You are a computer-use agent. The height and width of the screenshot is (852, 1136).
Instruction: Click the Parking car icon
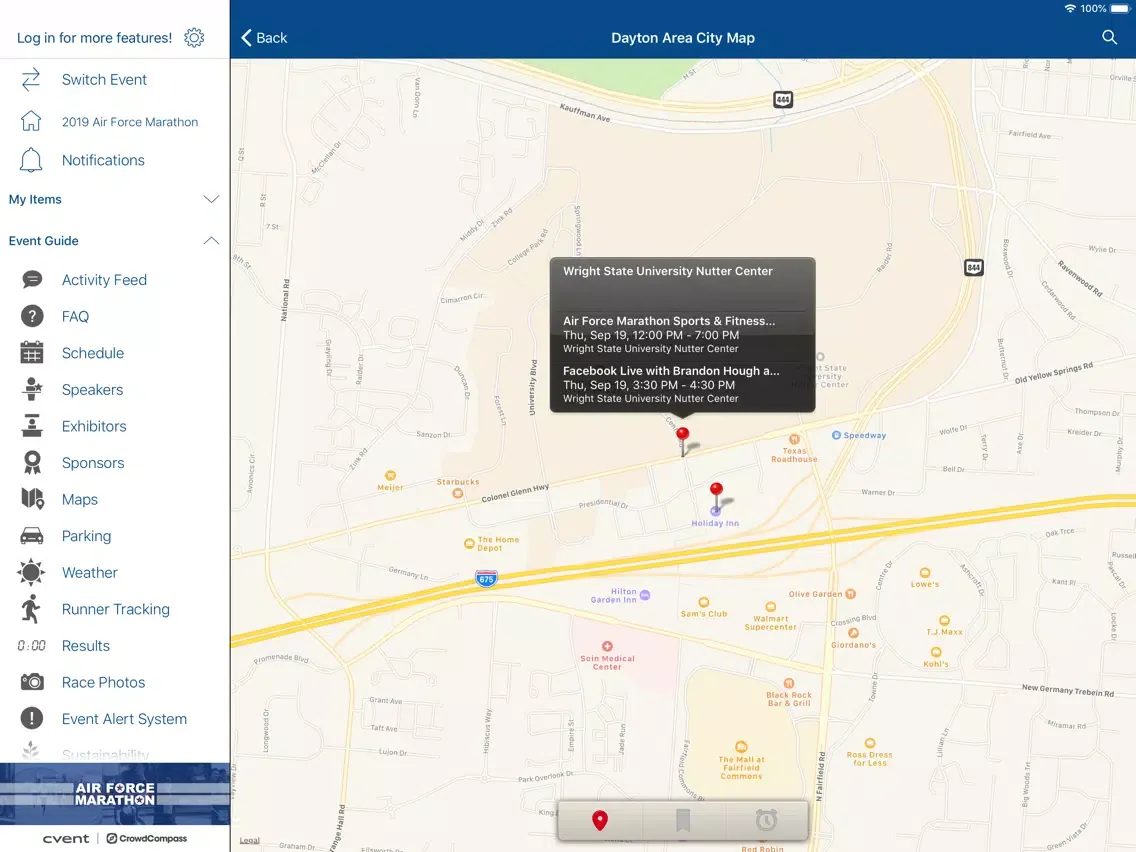(x=32, y=536)
